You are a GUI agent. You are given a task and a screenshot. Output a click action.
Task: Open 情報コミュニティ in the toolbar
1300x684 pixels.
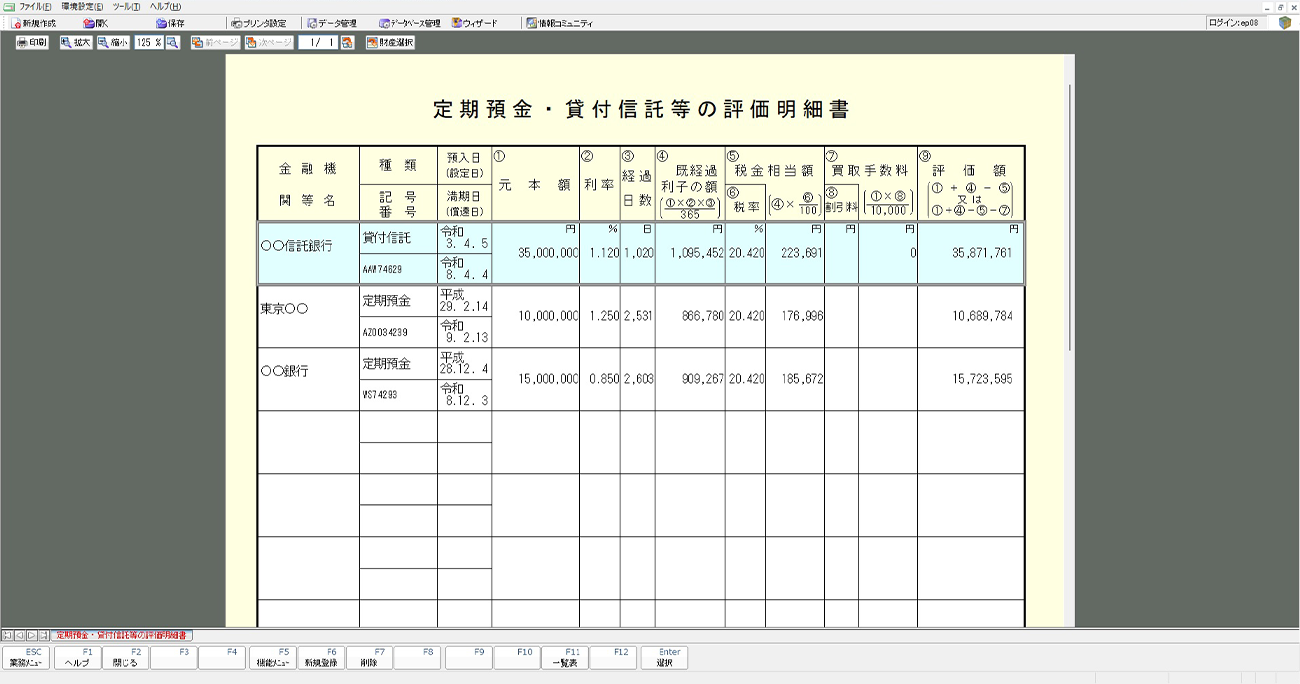[560, 23]
